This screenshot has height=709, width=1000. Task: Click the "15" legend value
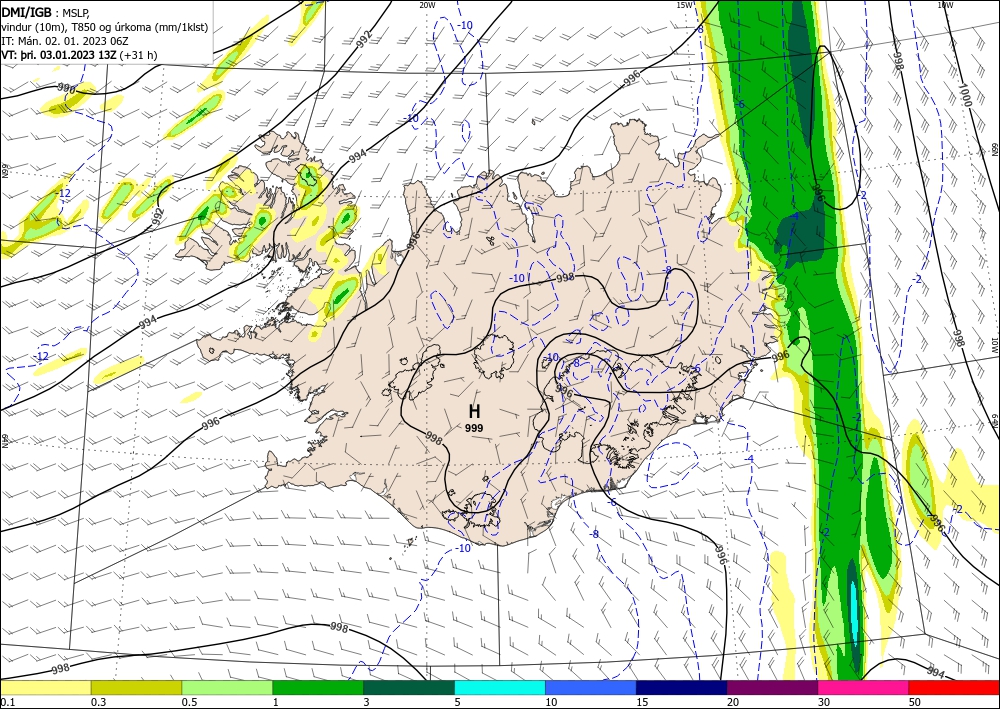642,702
